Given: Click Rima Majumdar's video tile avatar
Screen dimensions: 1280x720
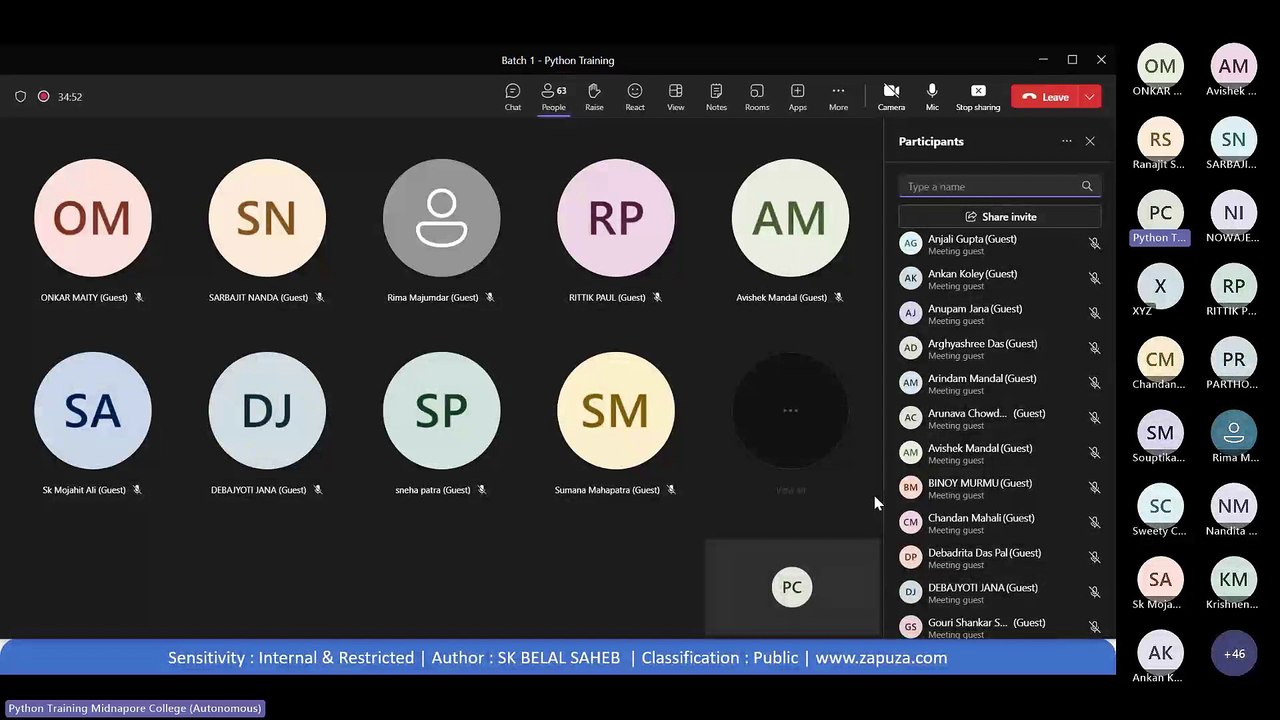Looking at the screenshot, I should [x=441, y=218].
